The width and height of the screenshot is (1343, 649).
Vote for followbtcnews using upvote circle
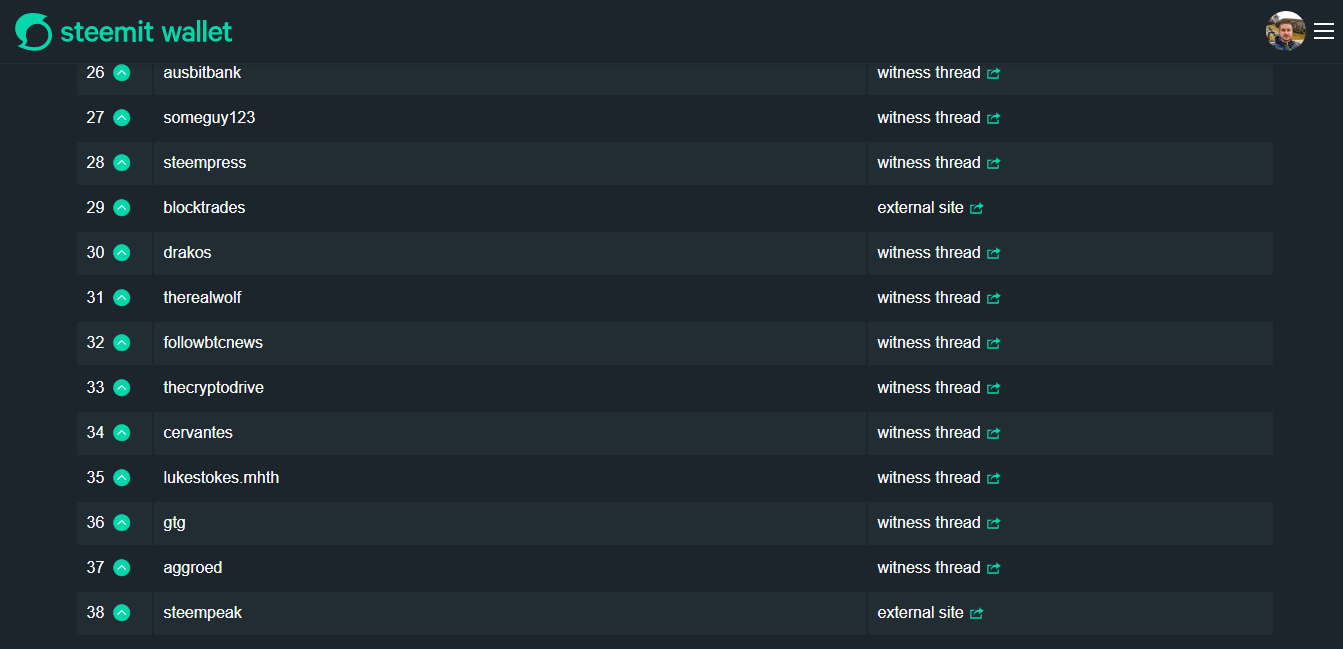[122, 343]
